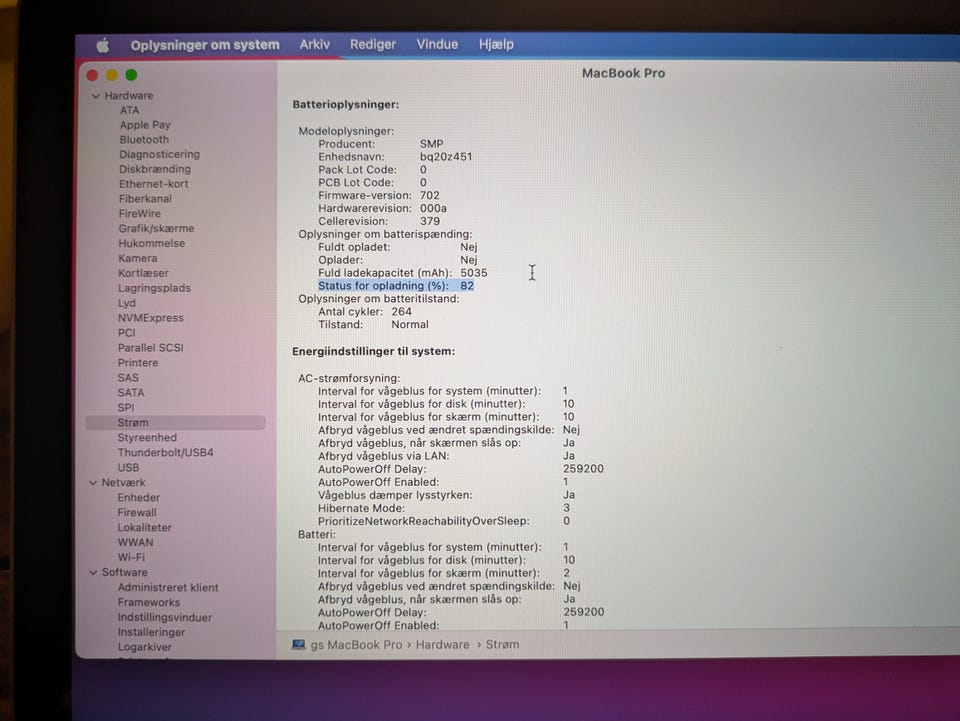Select Styreenhed in the sidebar
The width and height of the screenshot is (960, 721).
pyautogui.click(x=147, y=438)
